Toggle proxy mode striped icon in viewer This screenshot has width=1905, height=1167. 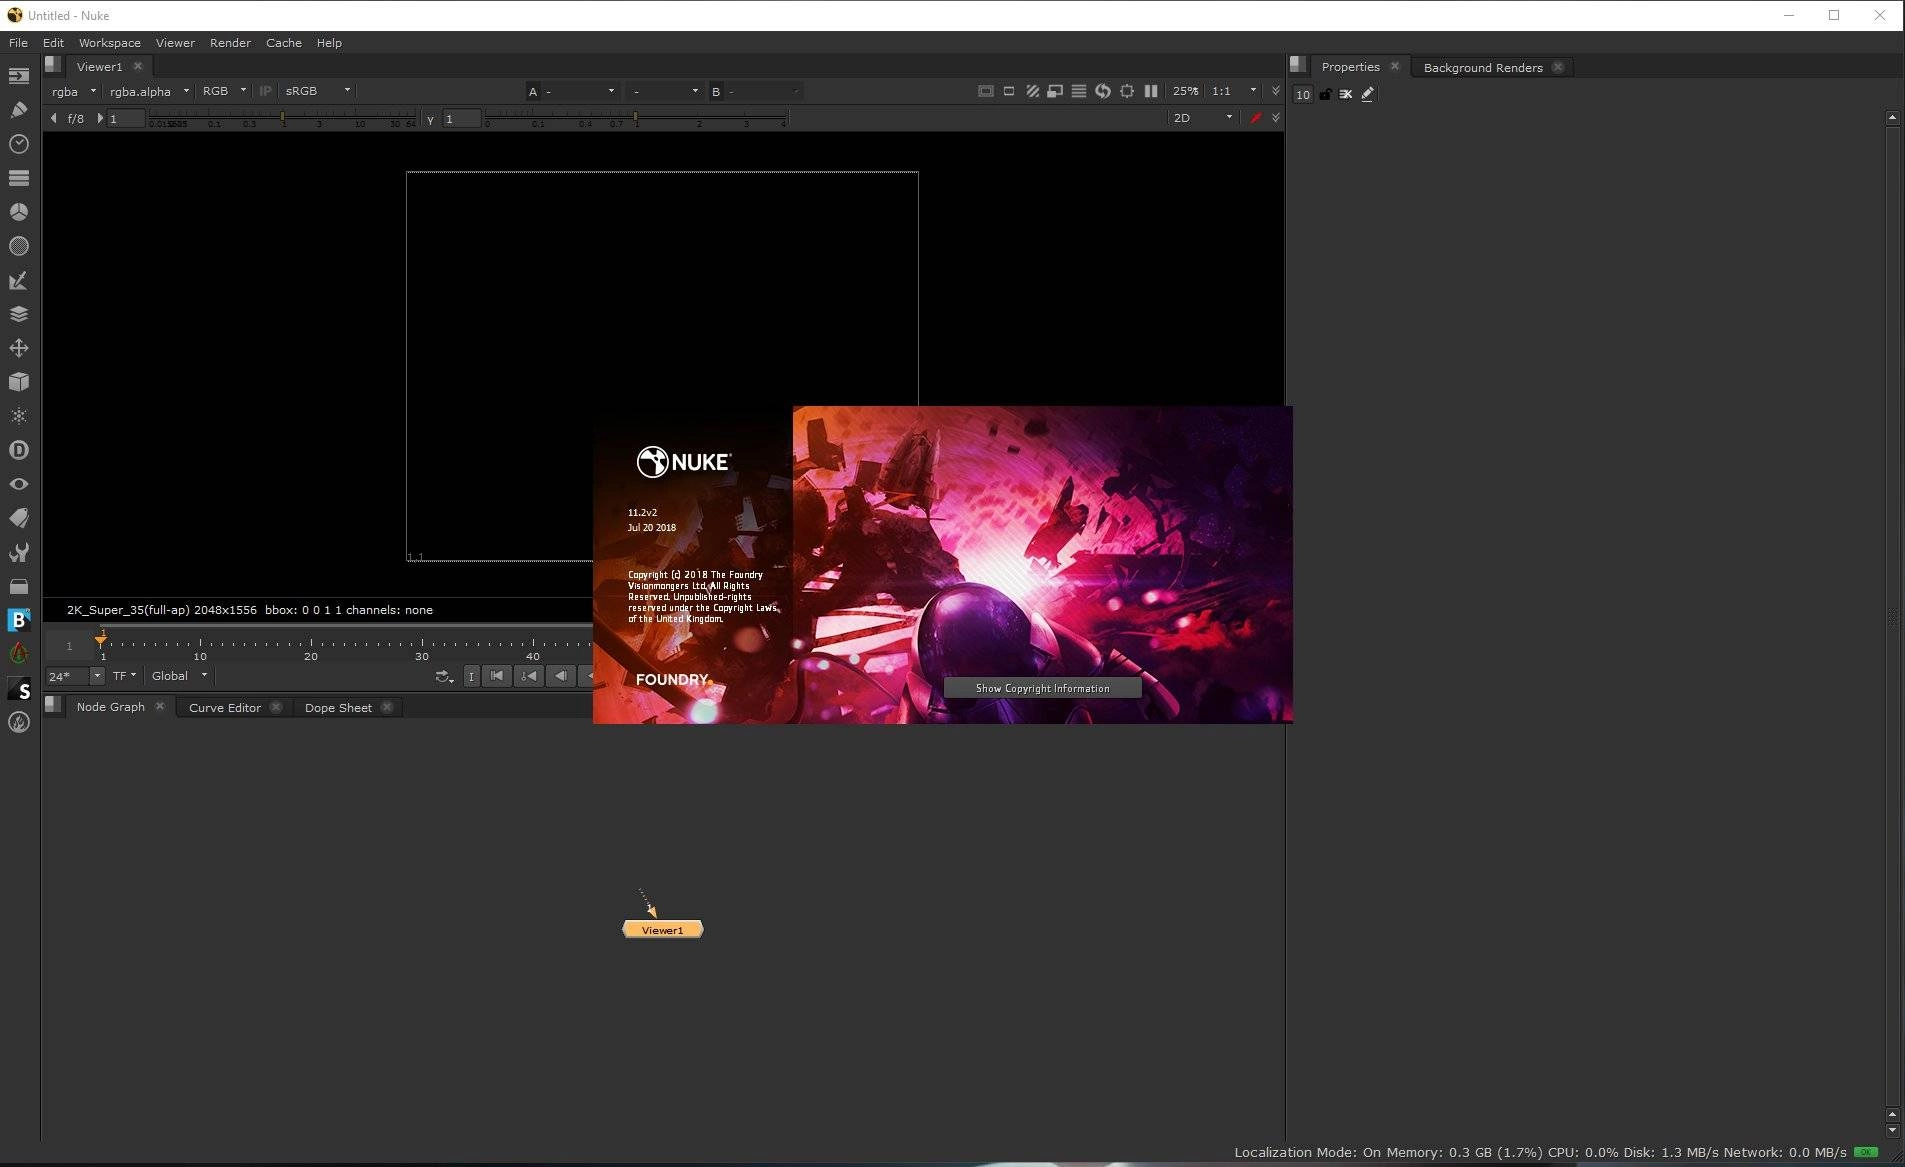coord(1032,91)
